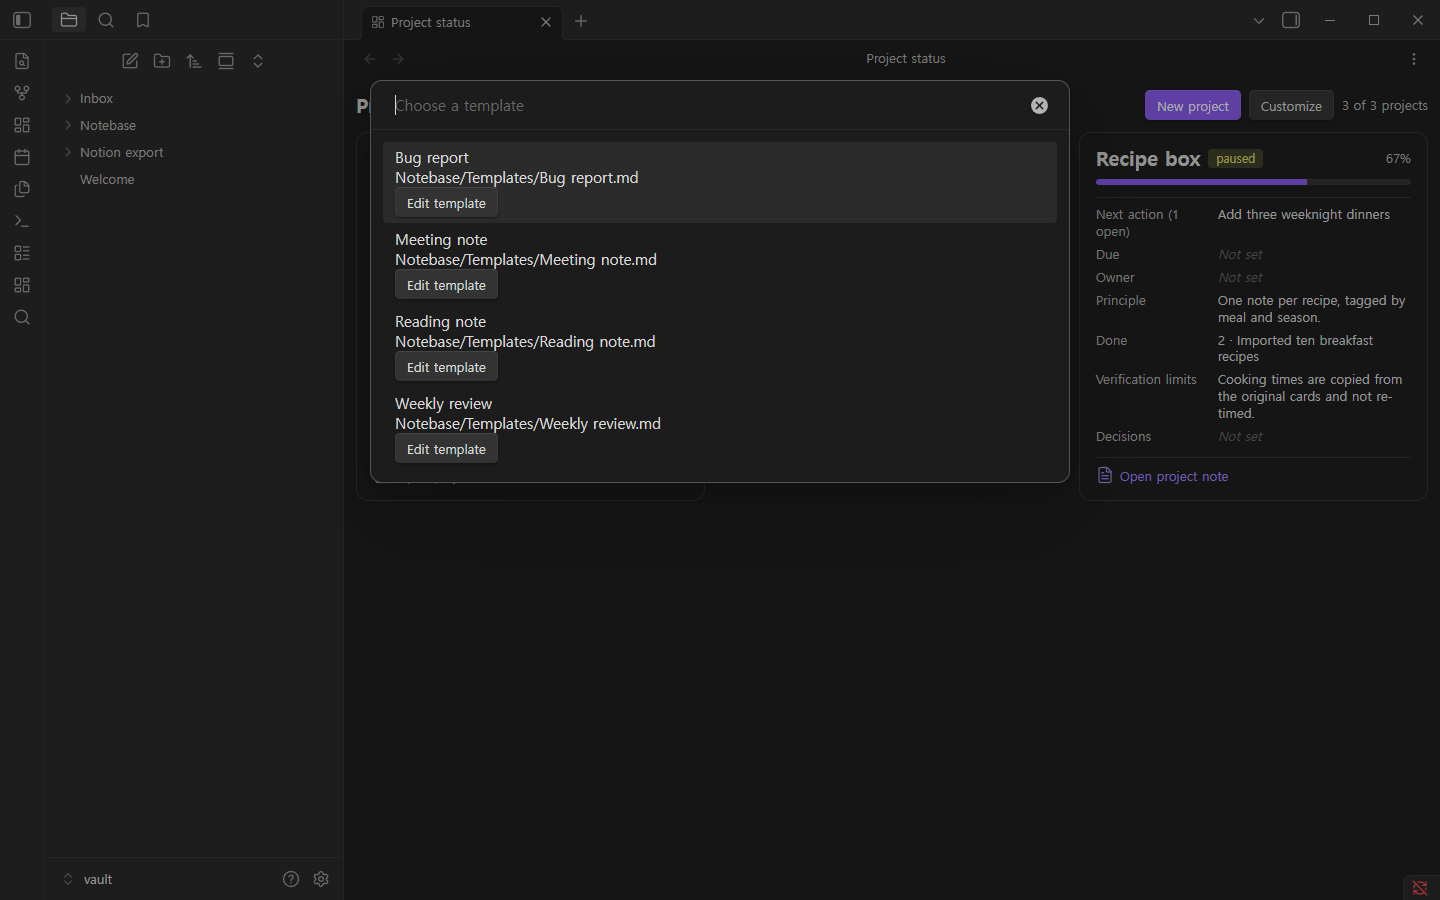Click the Recipe box progress bar

coord(1253,182)
